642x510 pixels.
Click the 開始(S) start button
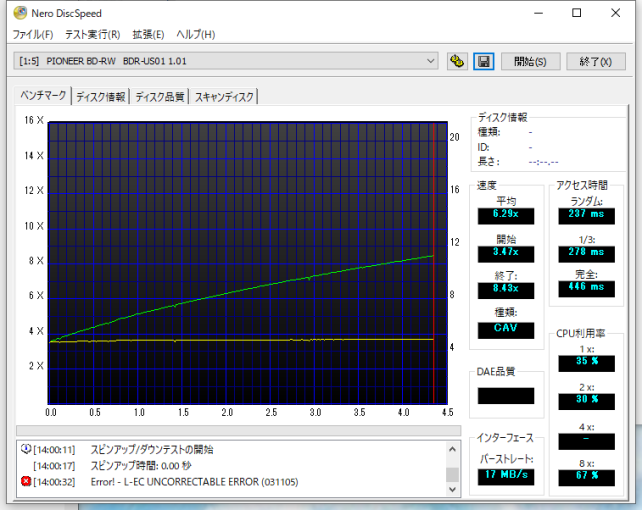530,61
